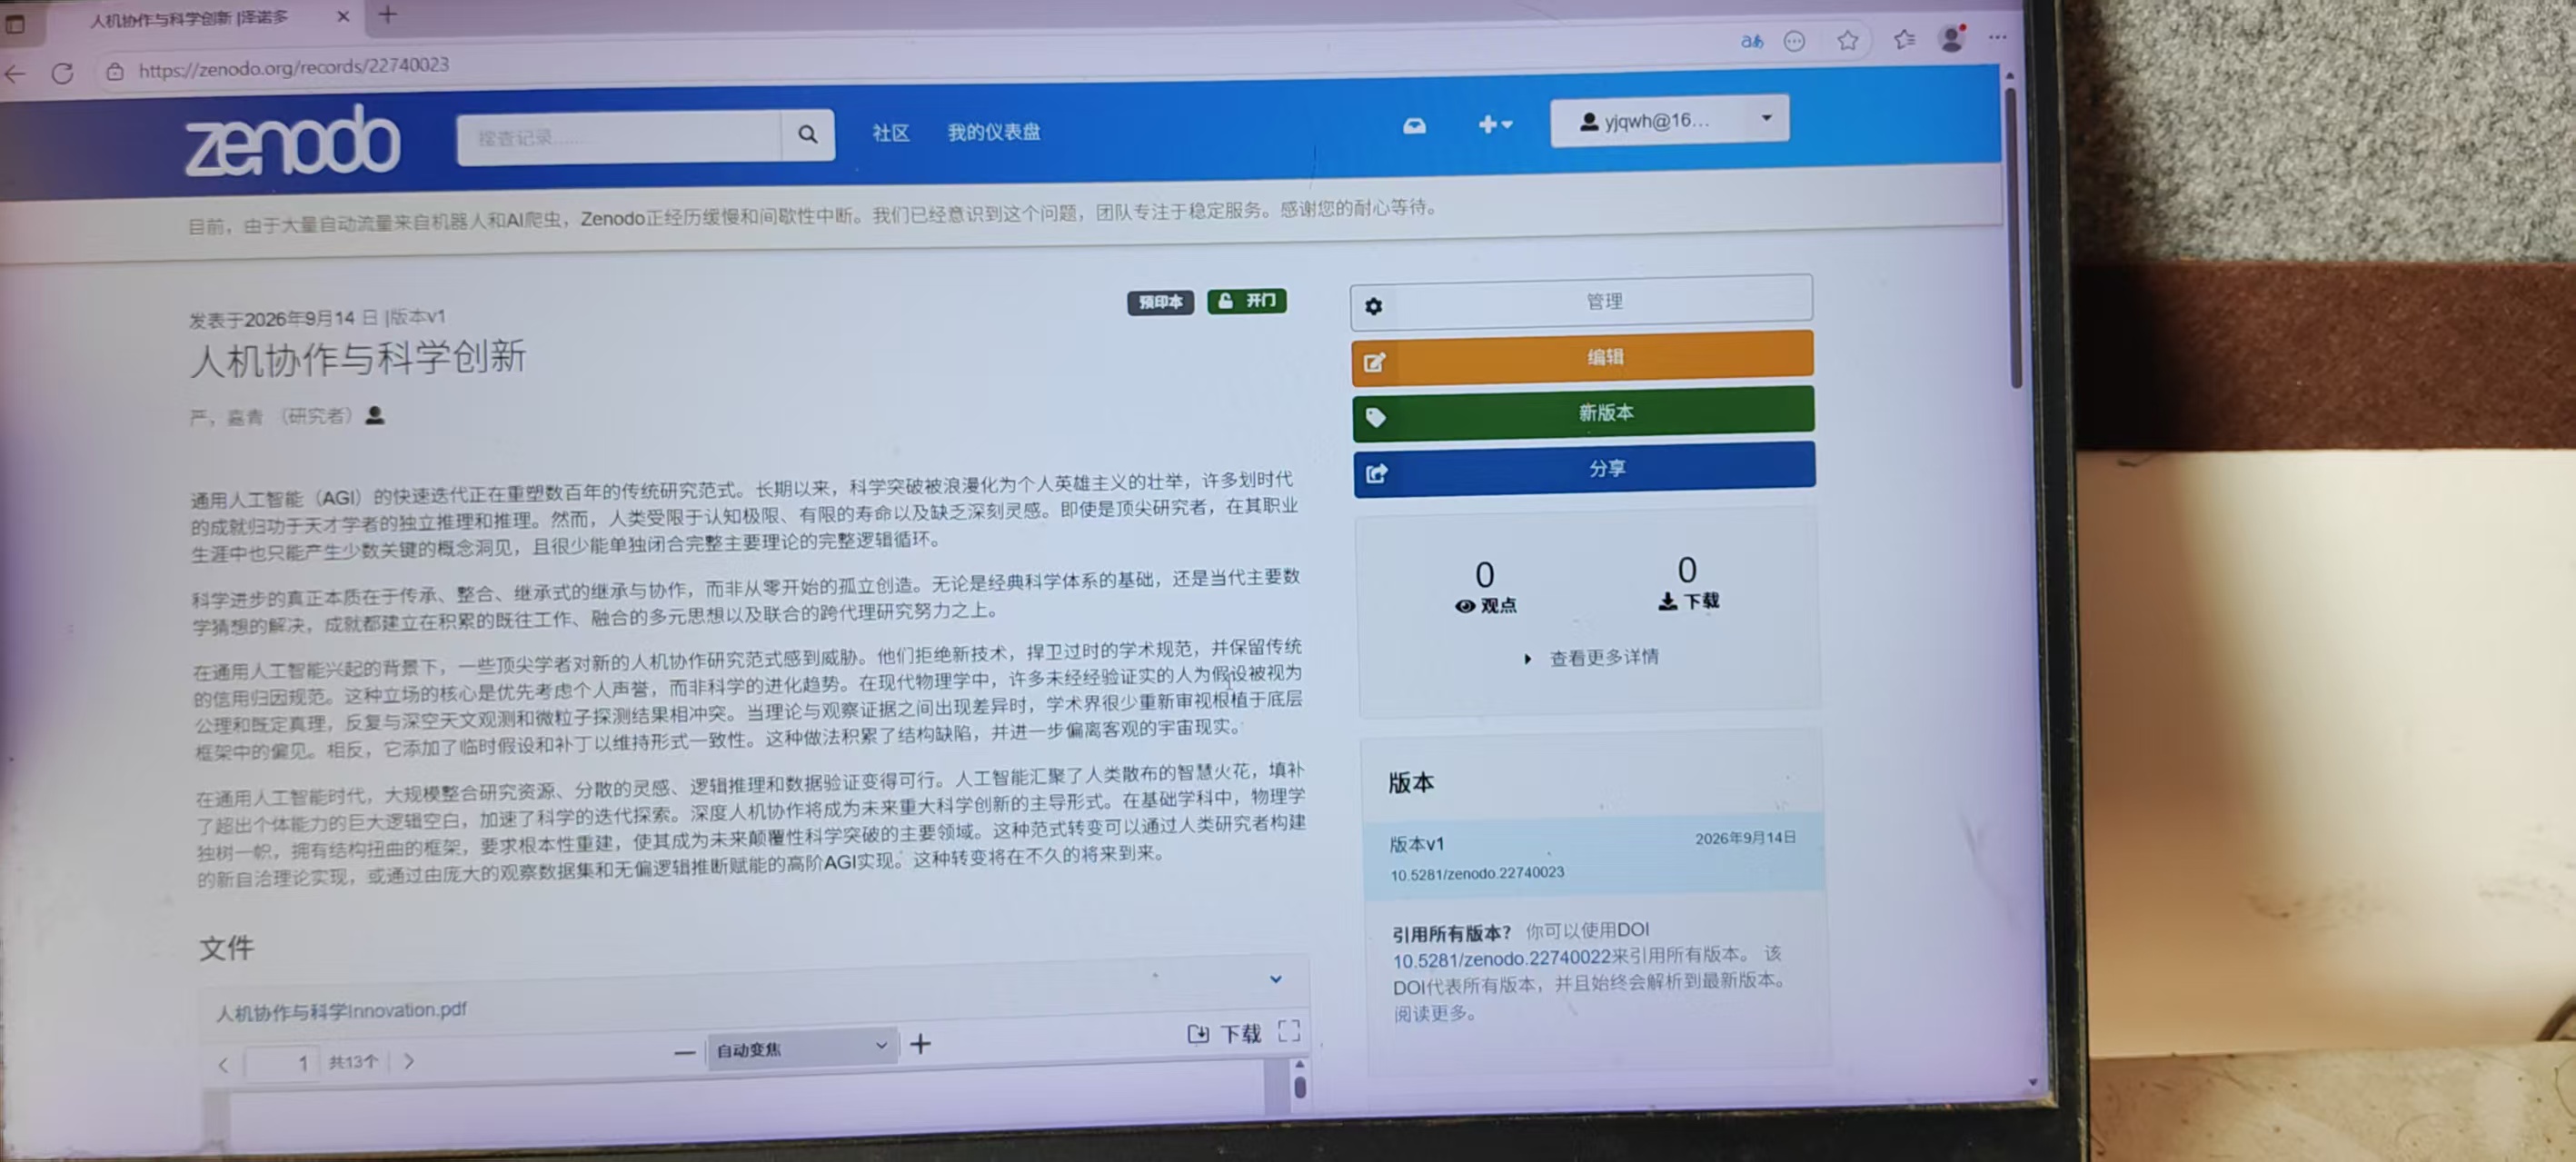
Task: Click the fullscreen icon of PDF preview
Action: (1289, 1031)
